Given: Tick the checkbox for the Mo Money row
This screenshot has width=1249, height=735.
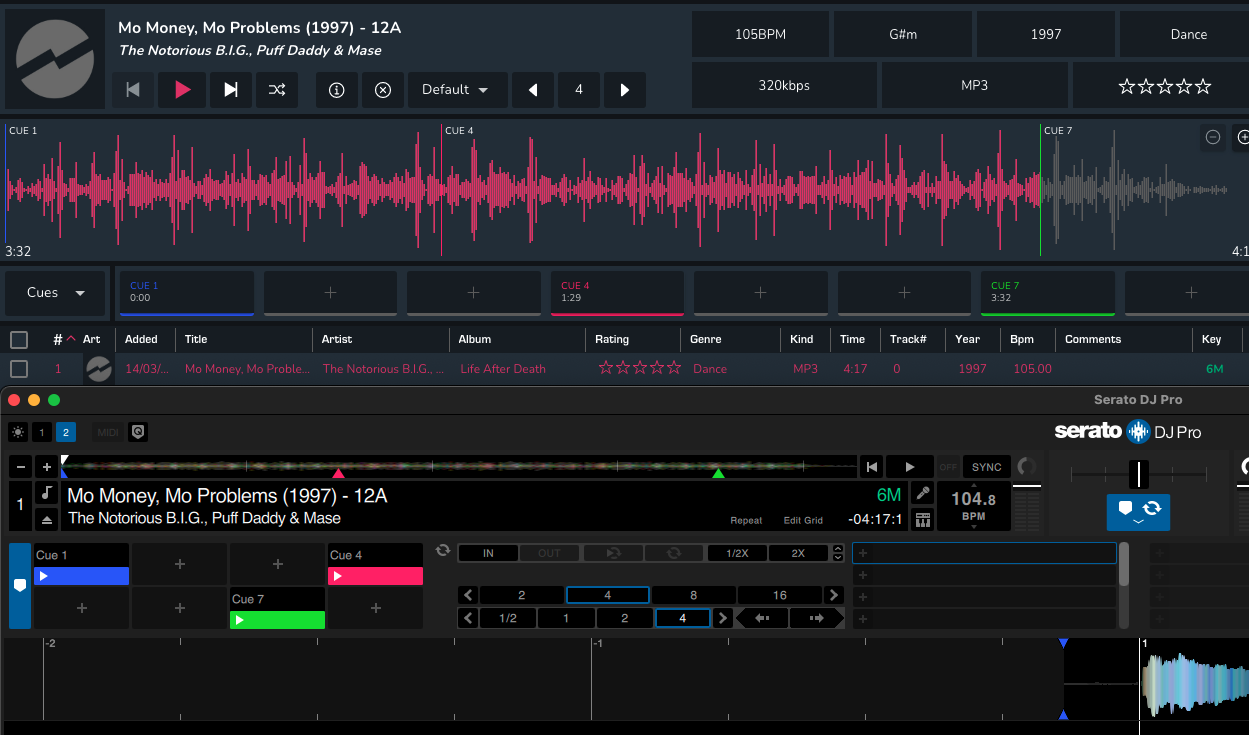Looking at the screenshot, I should point(19,369).
